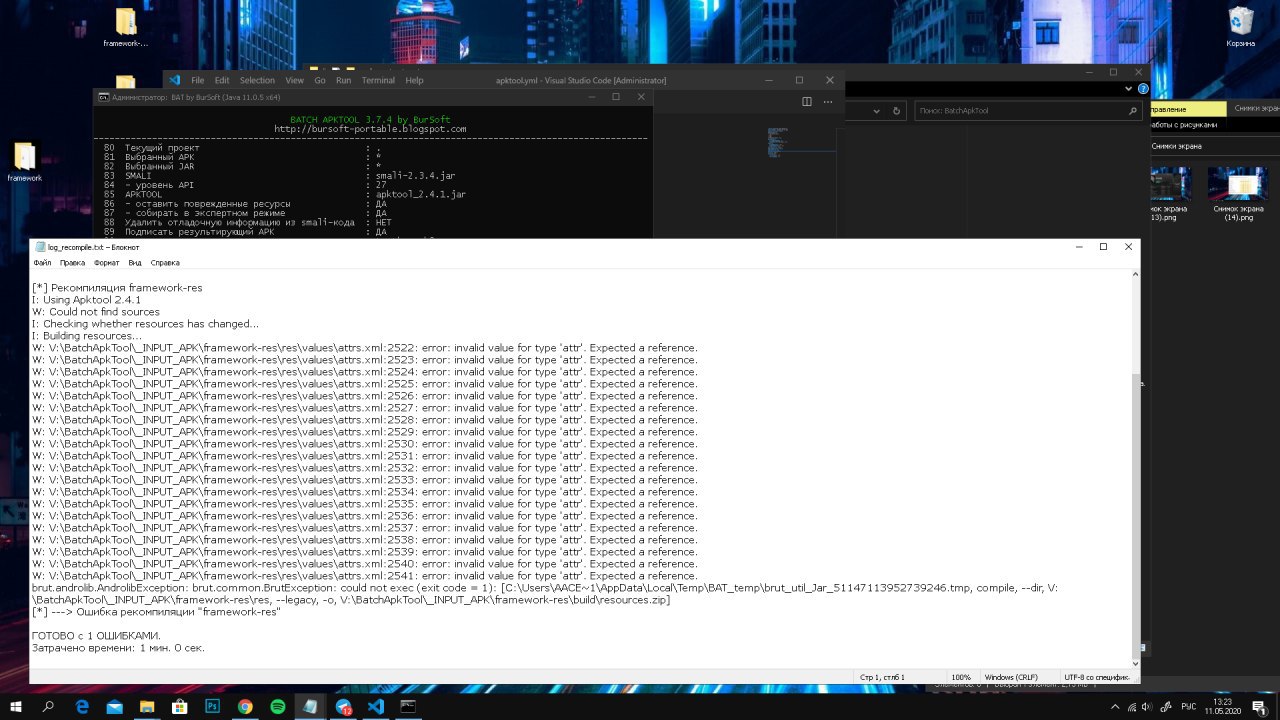Screen dimensions: 1280x720
Task: Open Microsoft Store from taskbar
Action: (180, 706)
